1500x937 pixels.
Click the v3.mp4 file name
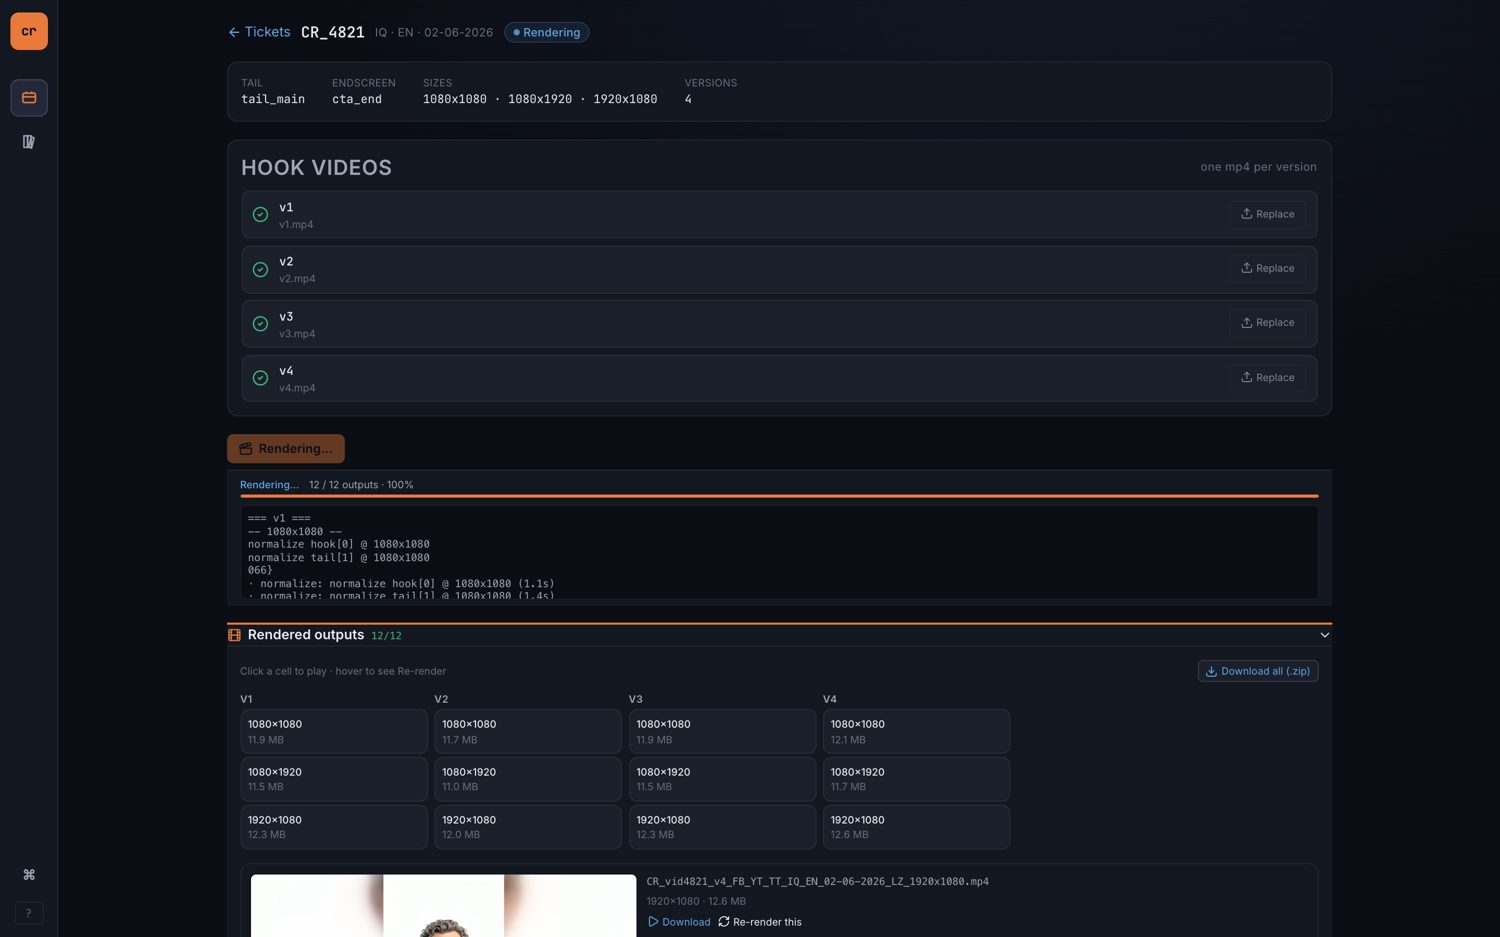(x=297, y=334)
